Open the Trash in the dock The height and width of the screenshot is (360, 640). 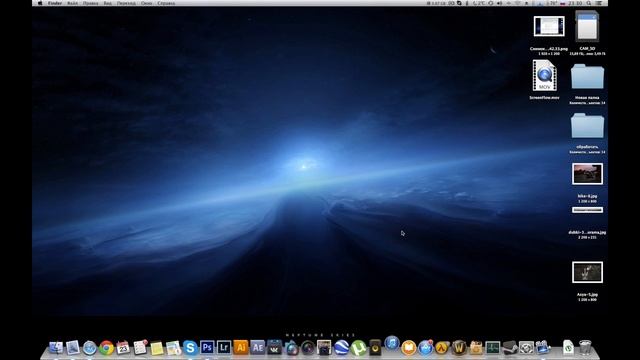coord(585,347)
